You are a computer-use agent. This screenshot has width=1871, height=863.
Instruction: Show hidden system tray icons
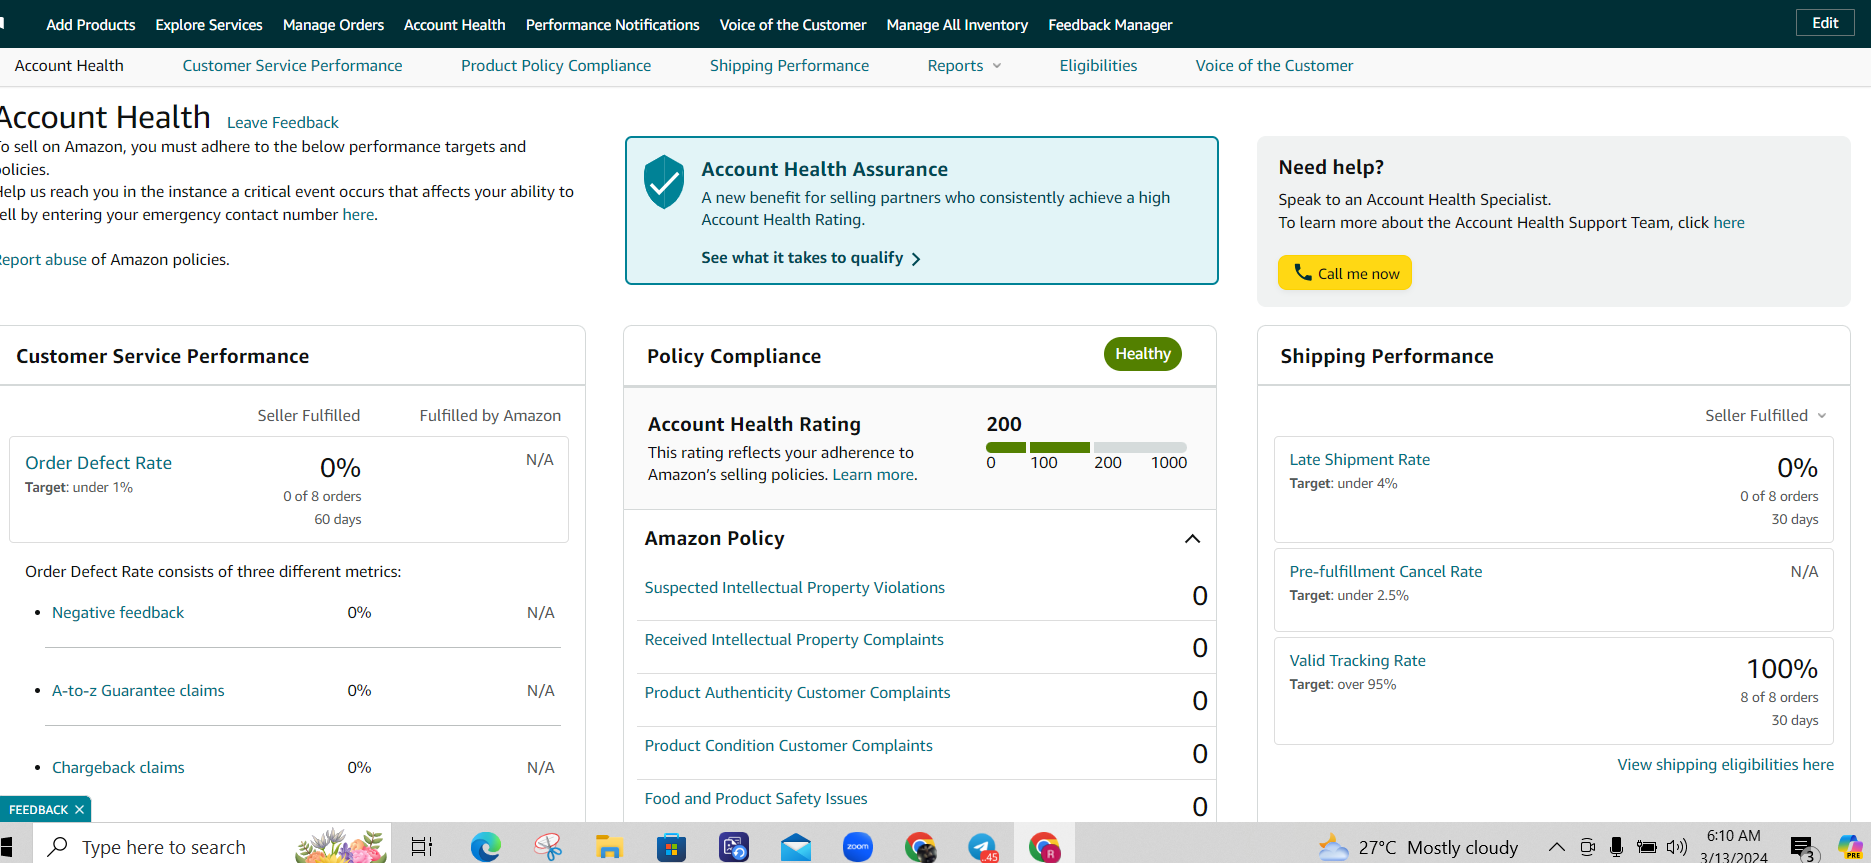(x=1557, y=847)
